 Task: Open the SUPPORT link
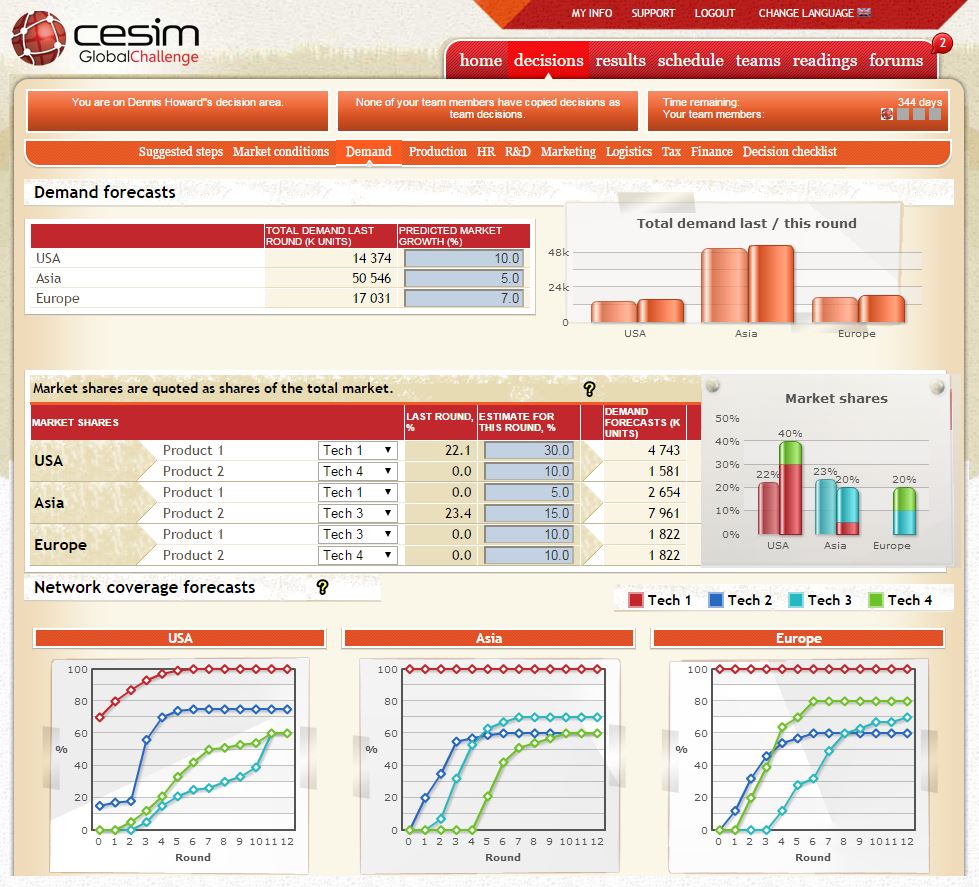pyautogui.click(x=653, y=13)
